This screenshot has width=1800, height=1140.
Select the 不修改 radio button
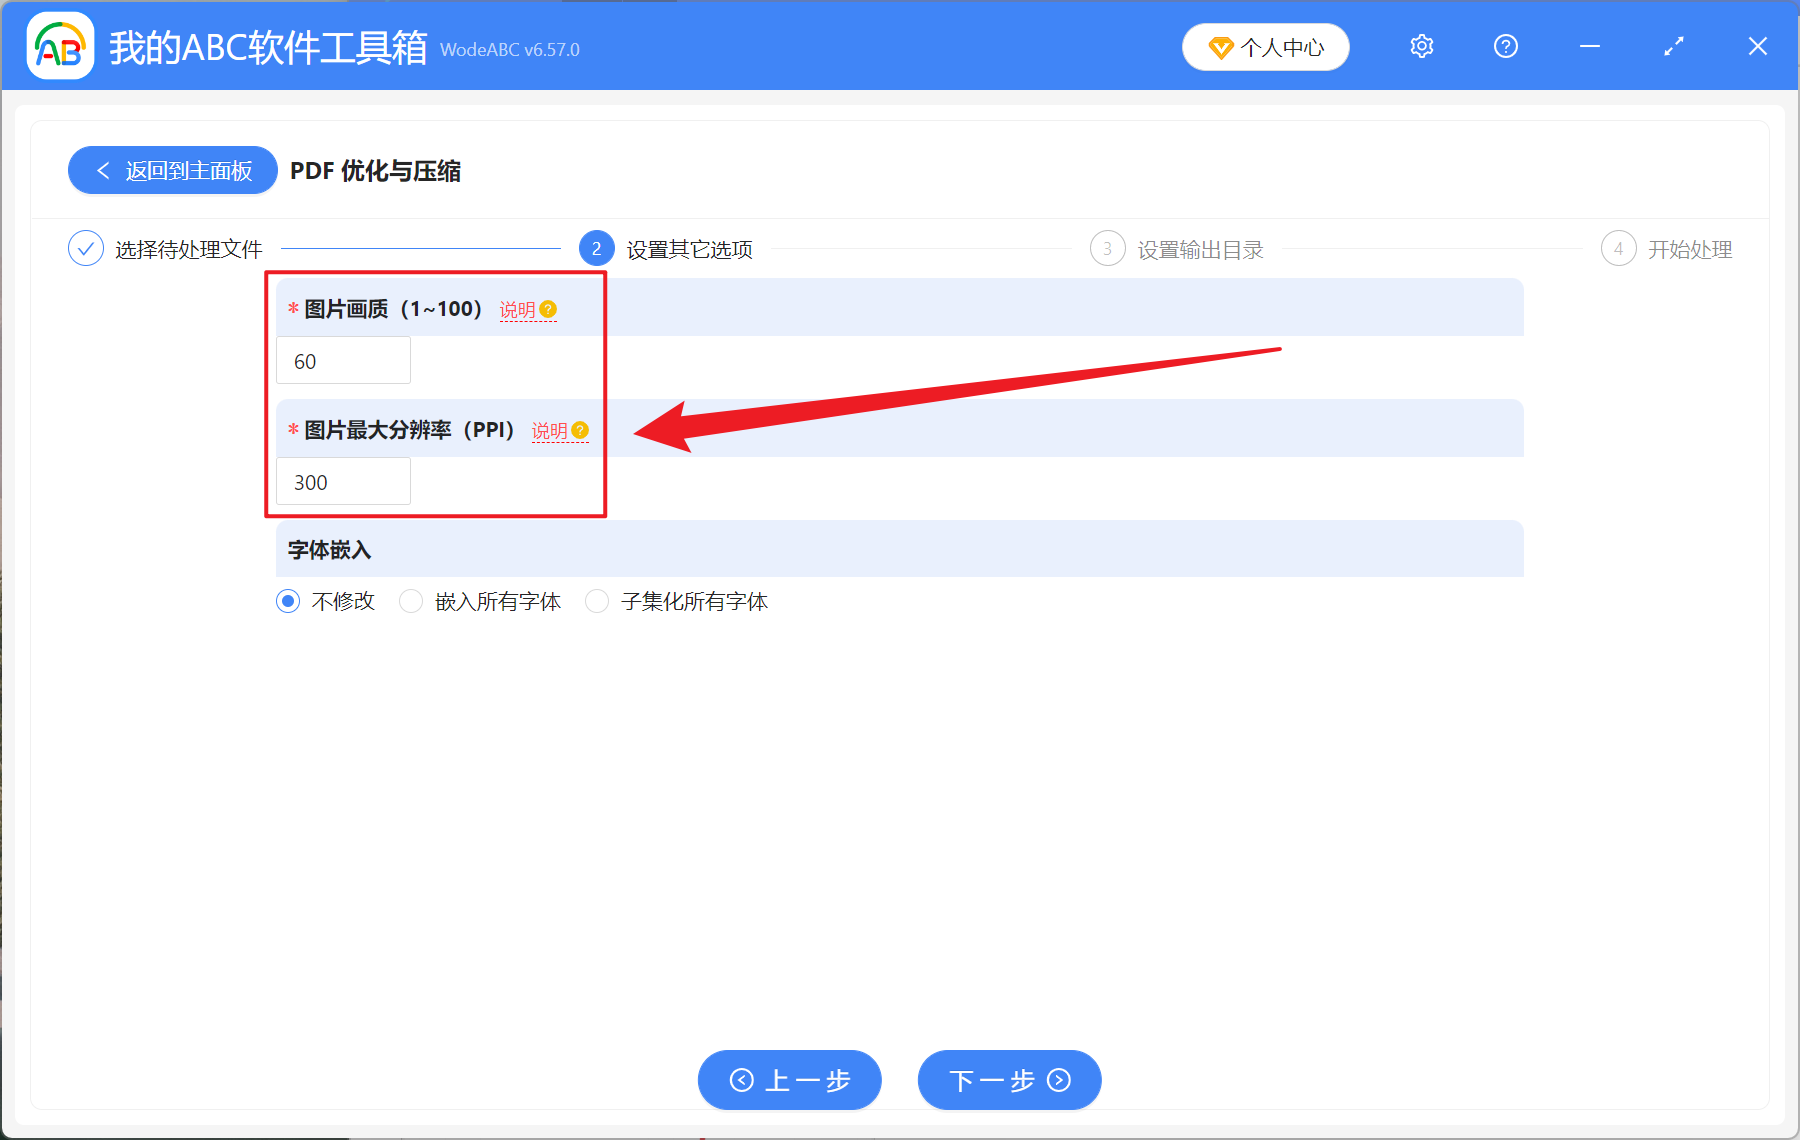click(288, 601)
